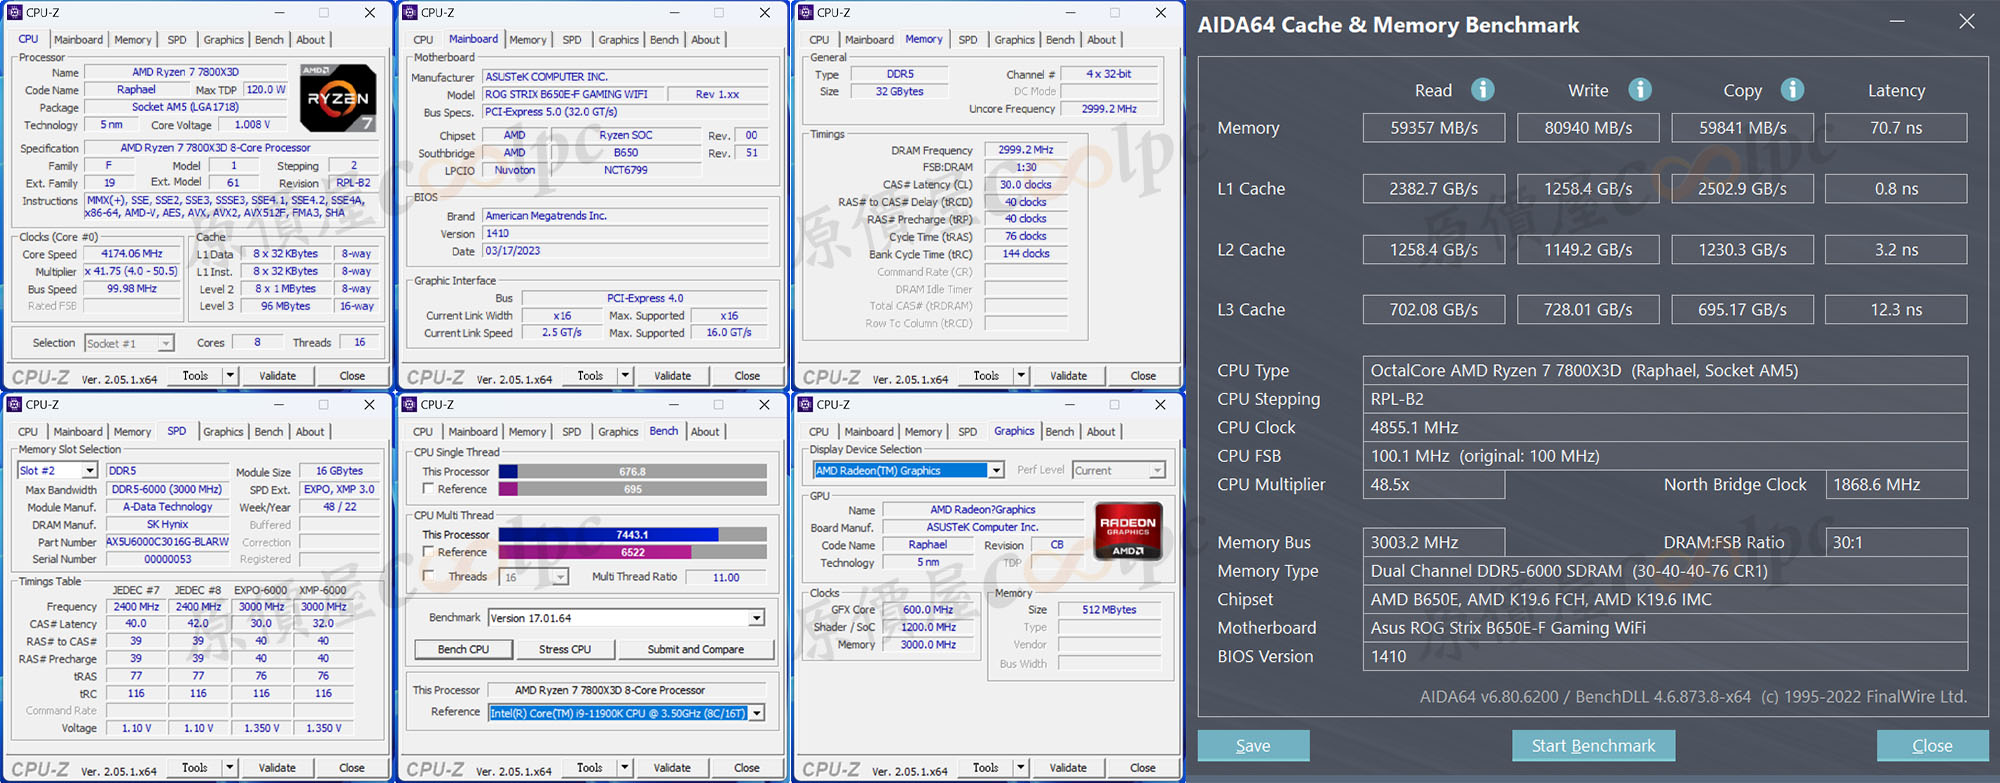Viewport: 2000px width, 783px height.
Task: Expand the Tools dropdown arrow in the SPD window
Action: [x=230, y=768]
